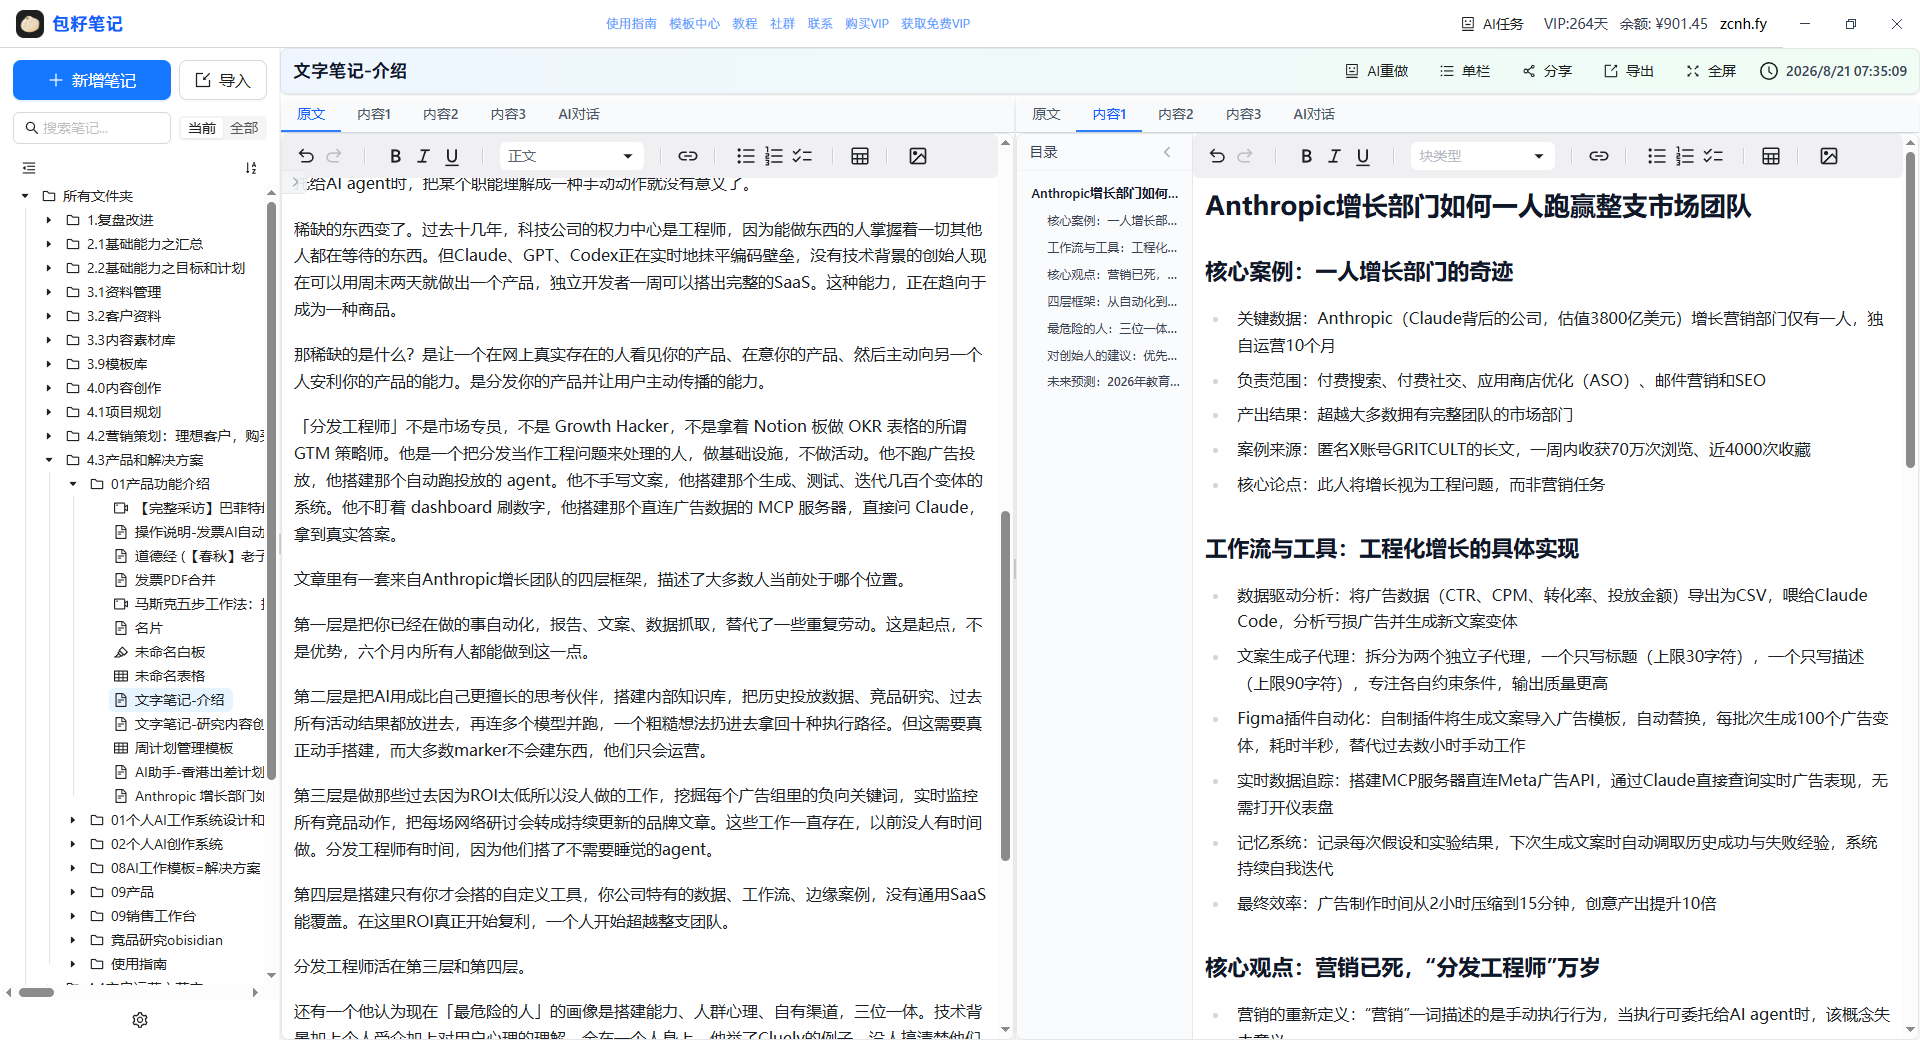Collapse the 01产品功能介绍 folder
Screen dimensions: 1920x1040
[73, 484]
